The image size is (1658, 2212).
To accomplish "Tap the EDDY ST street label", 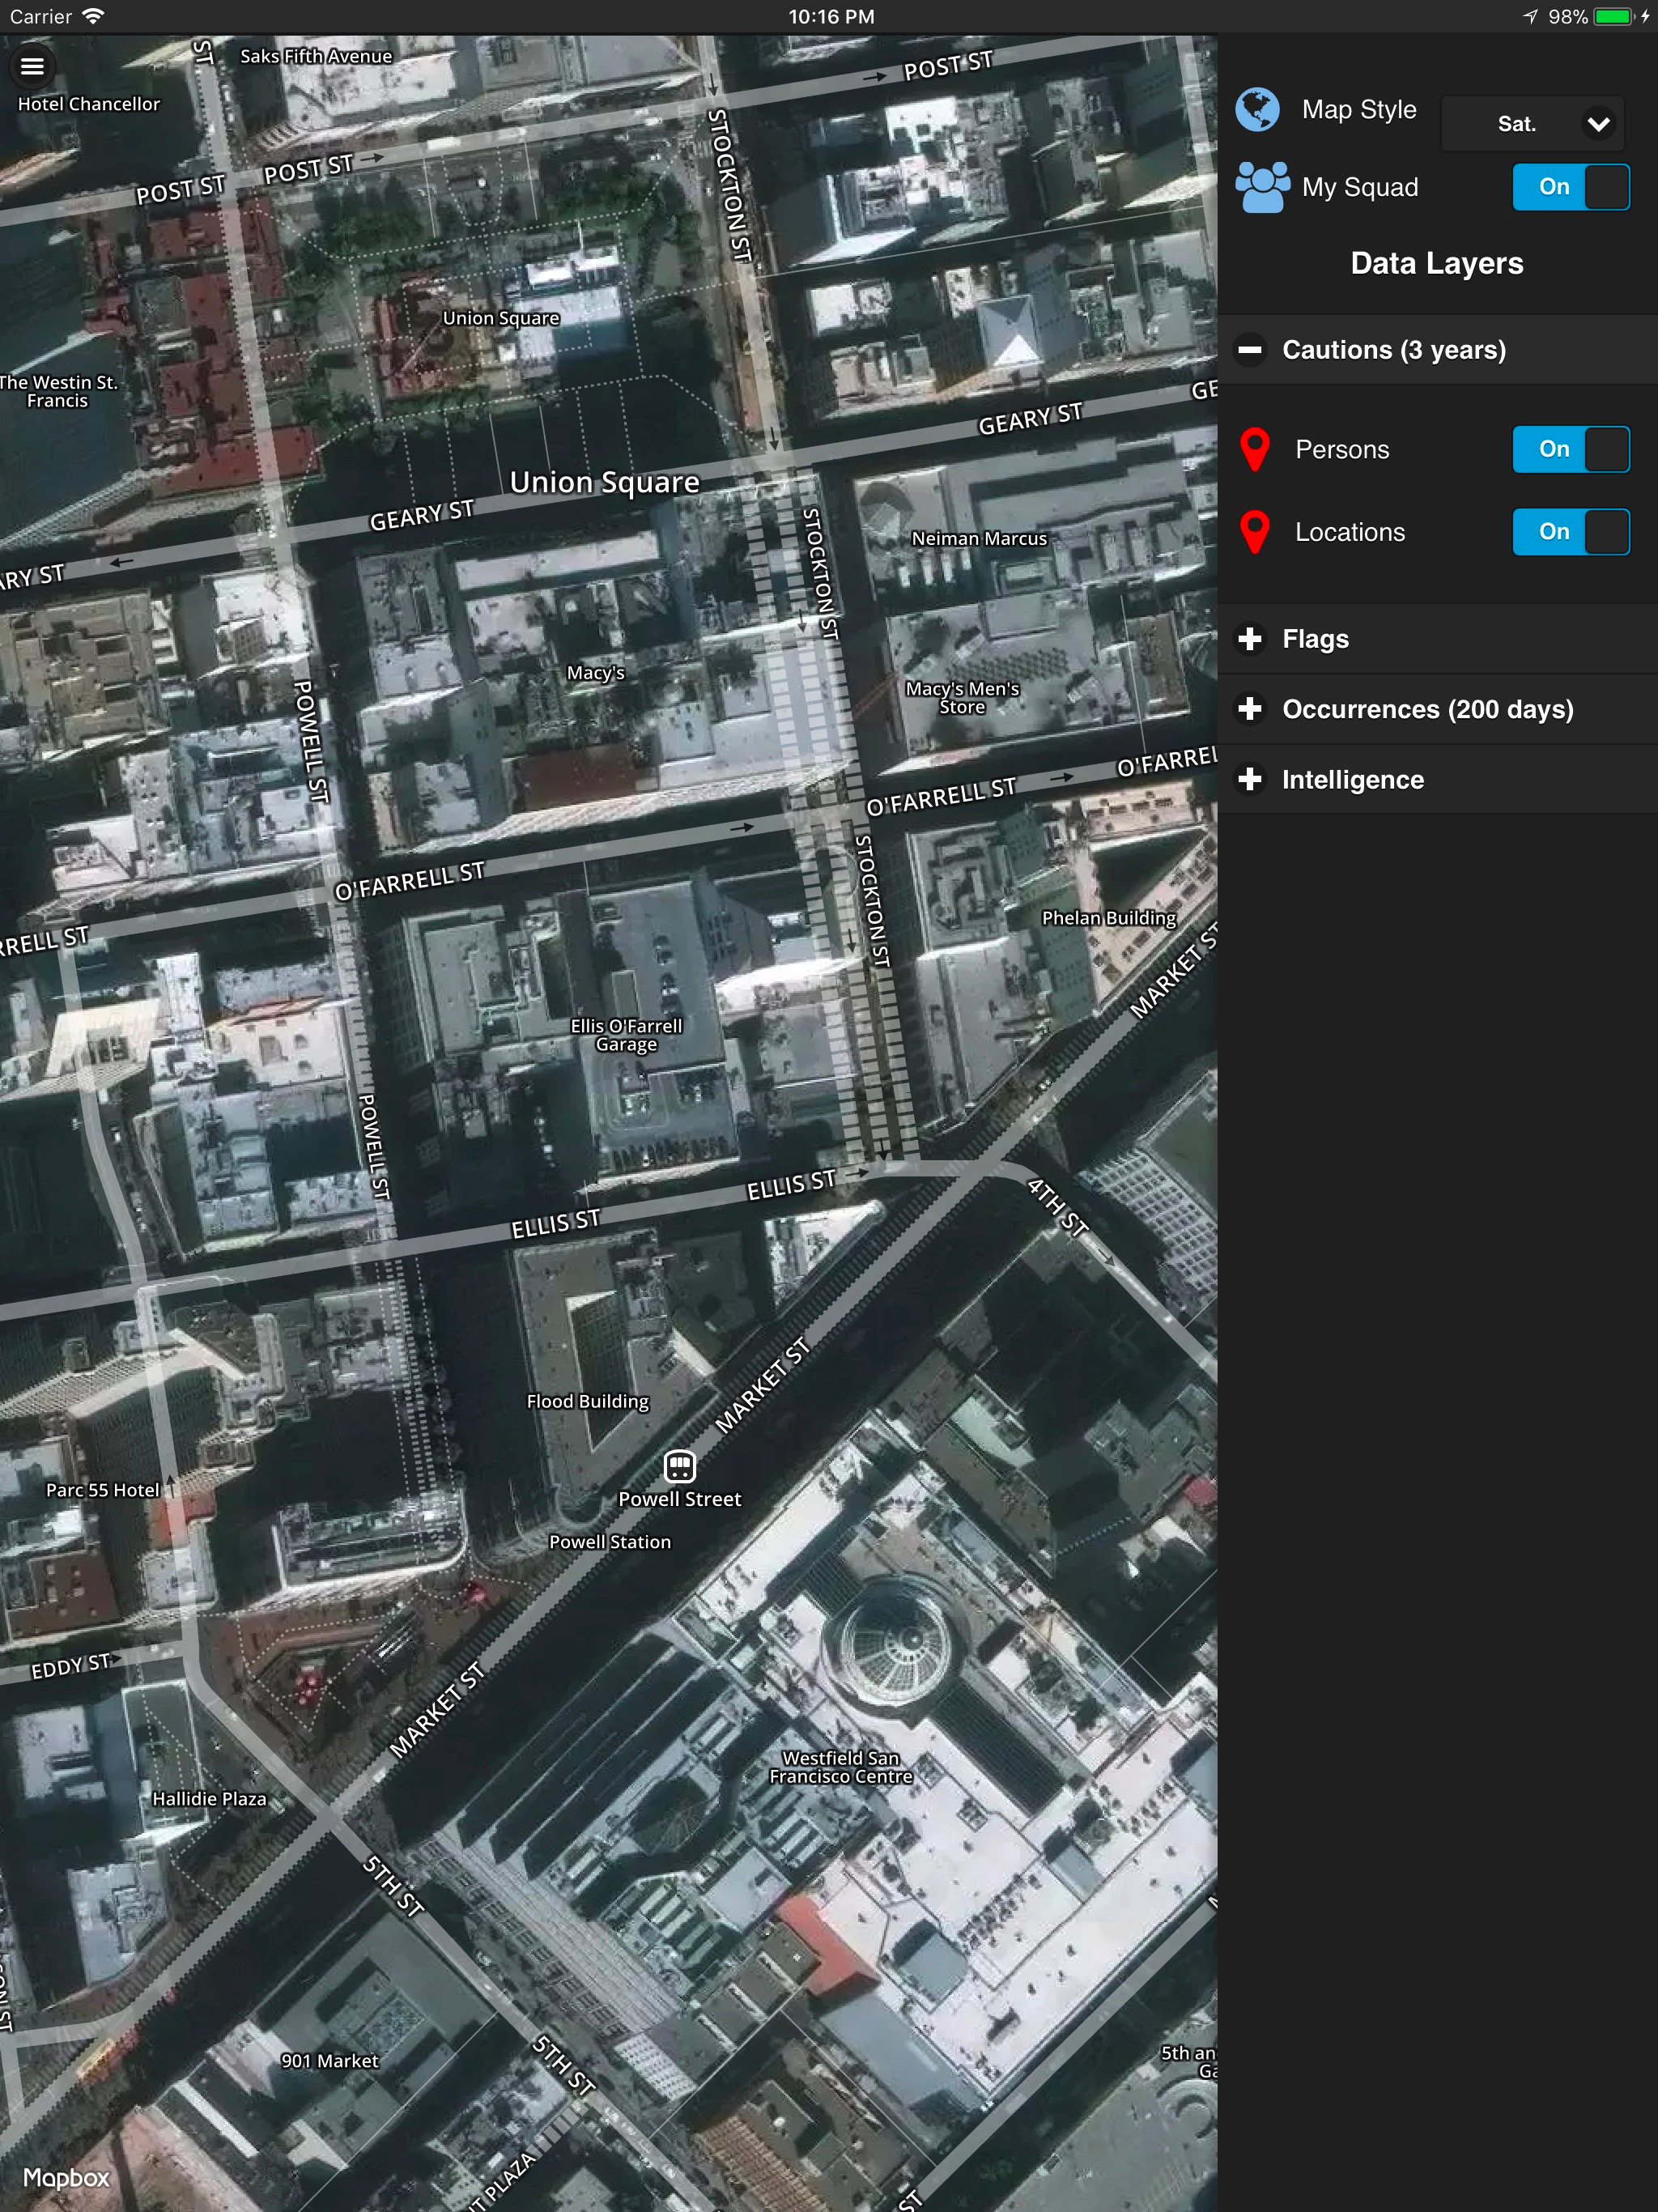I will pyautogui.click(x=70, y=1666).
